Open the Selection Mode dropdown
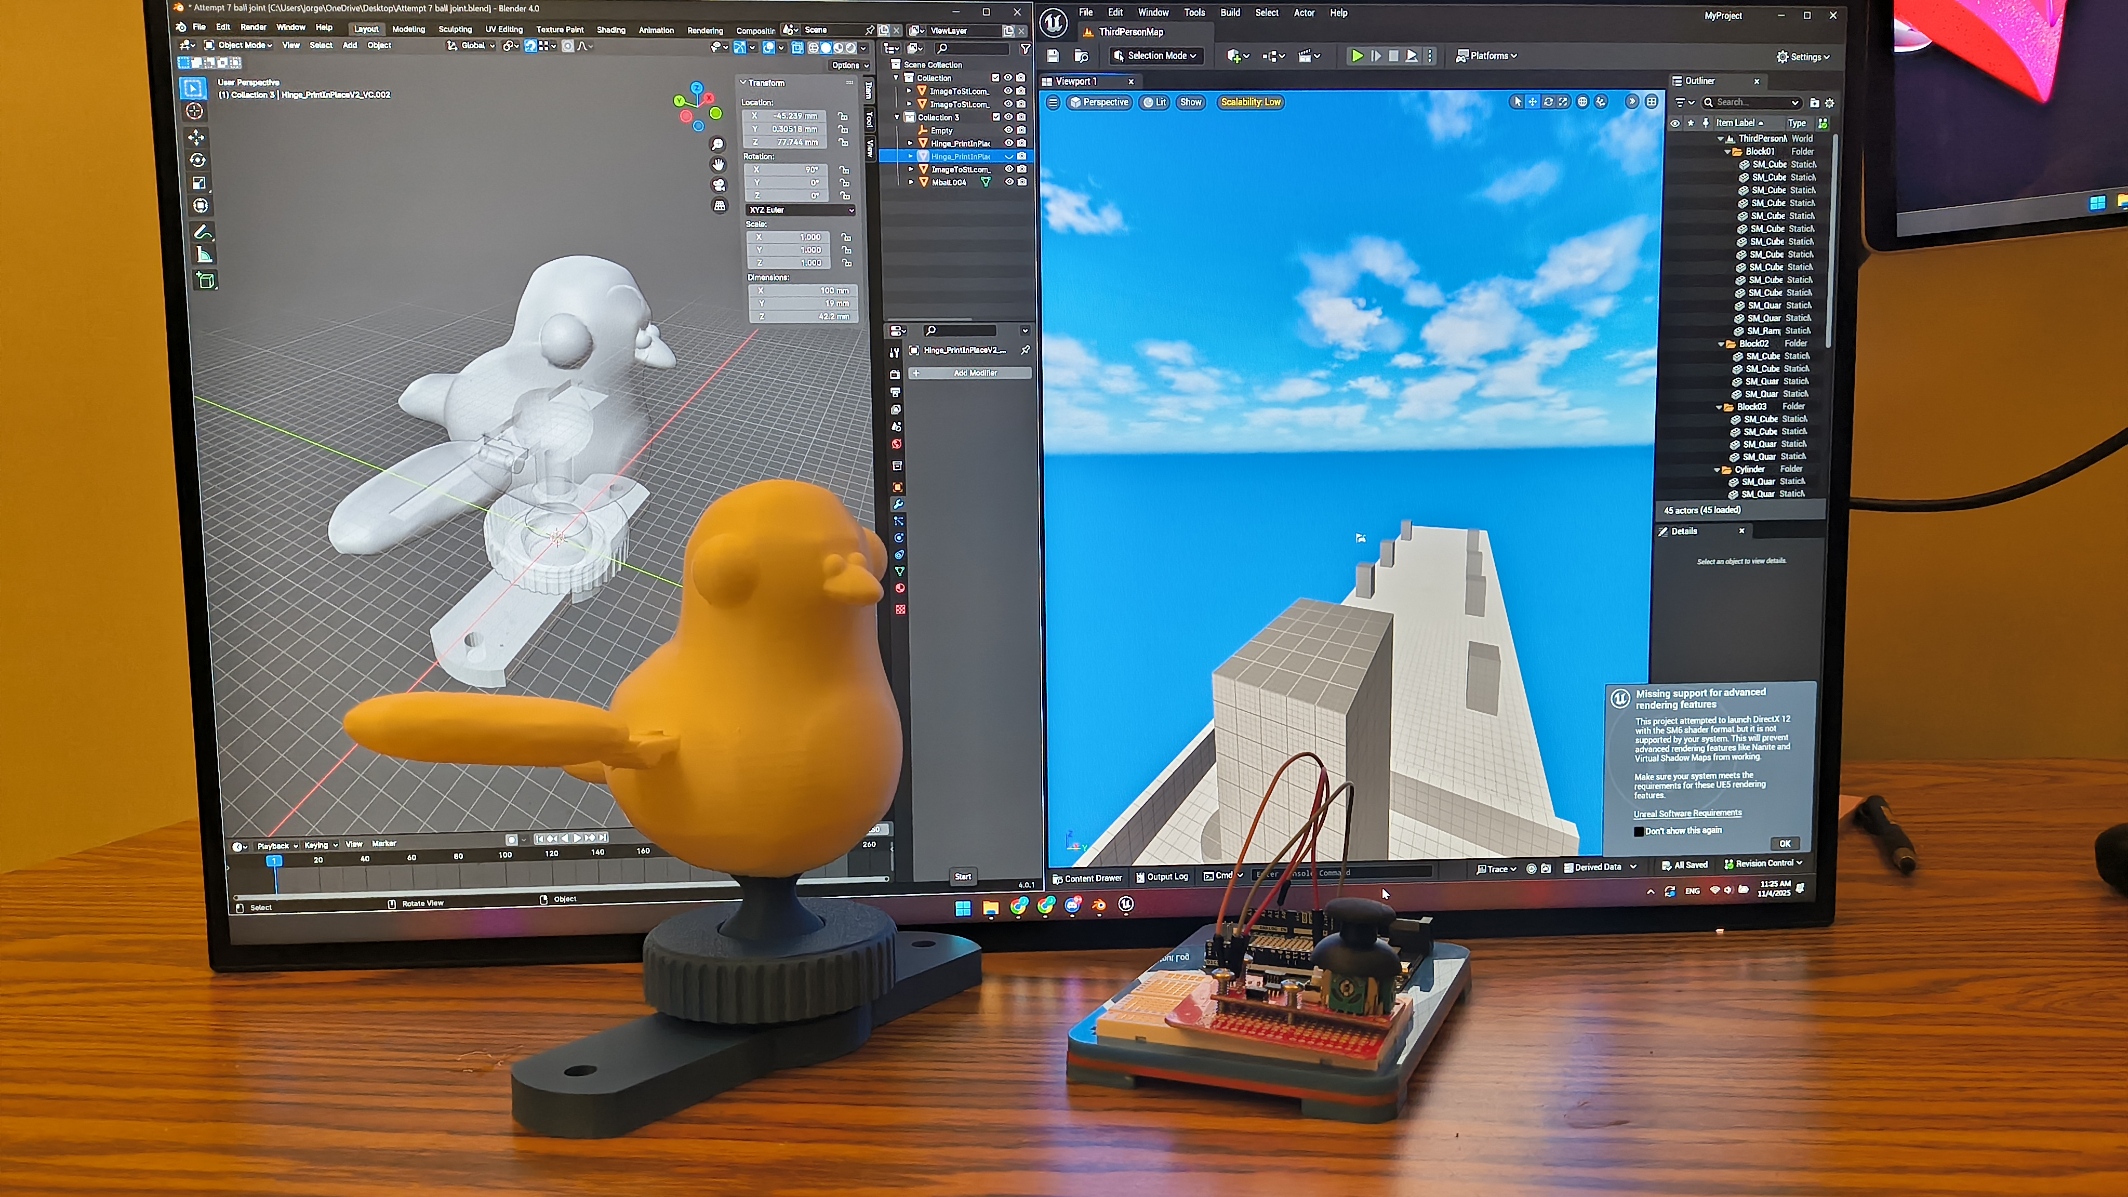The width and height of the screenshot is (2128, 1197). 1155,56
